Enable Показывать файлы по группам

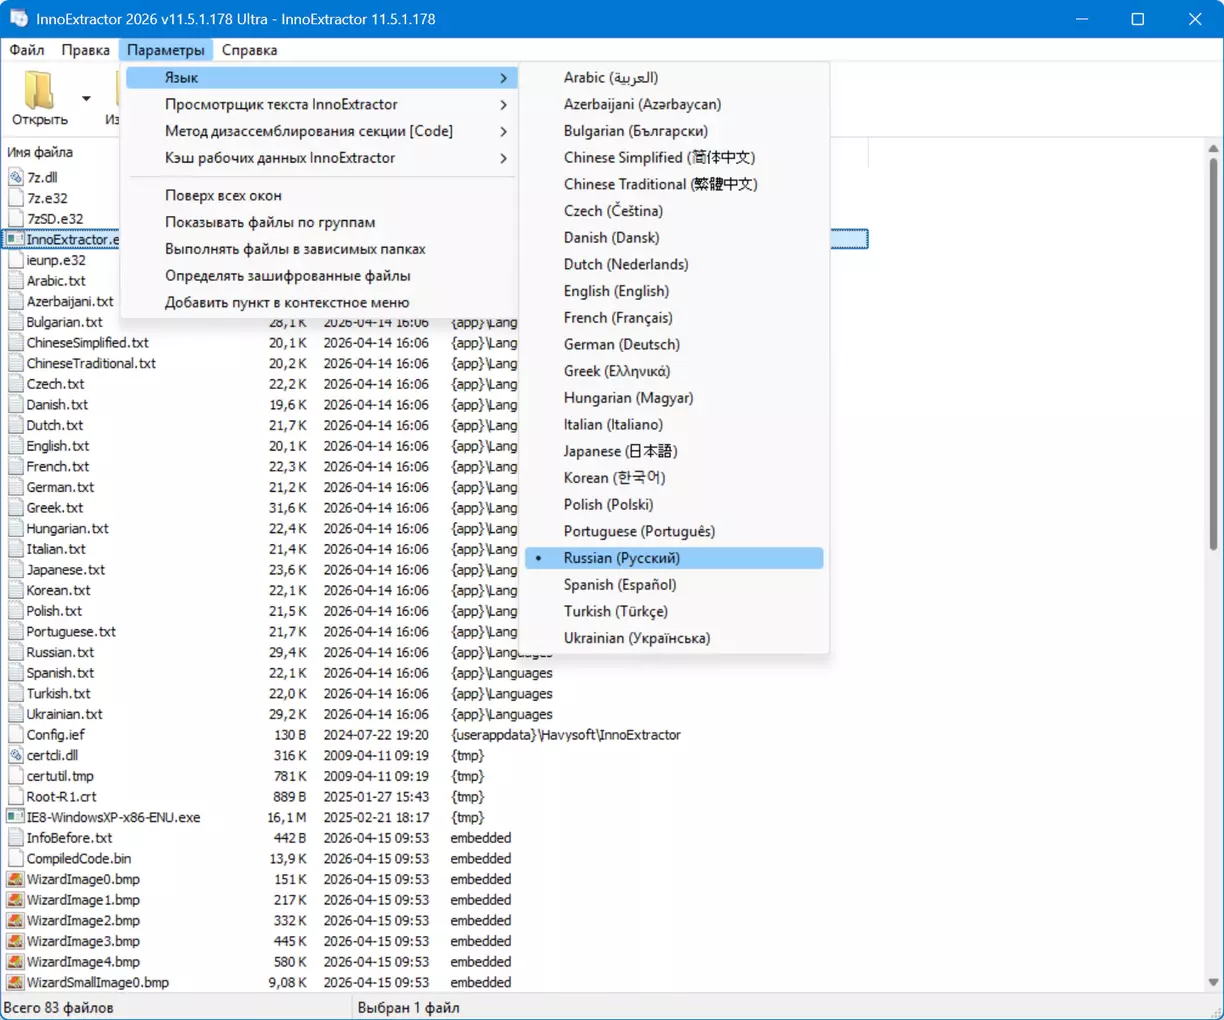tap(270, 222)
